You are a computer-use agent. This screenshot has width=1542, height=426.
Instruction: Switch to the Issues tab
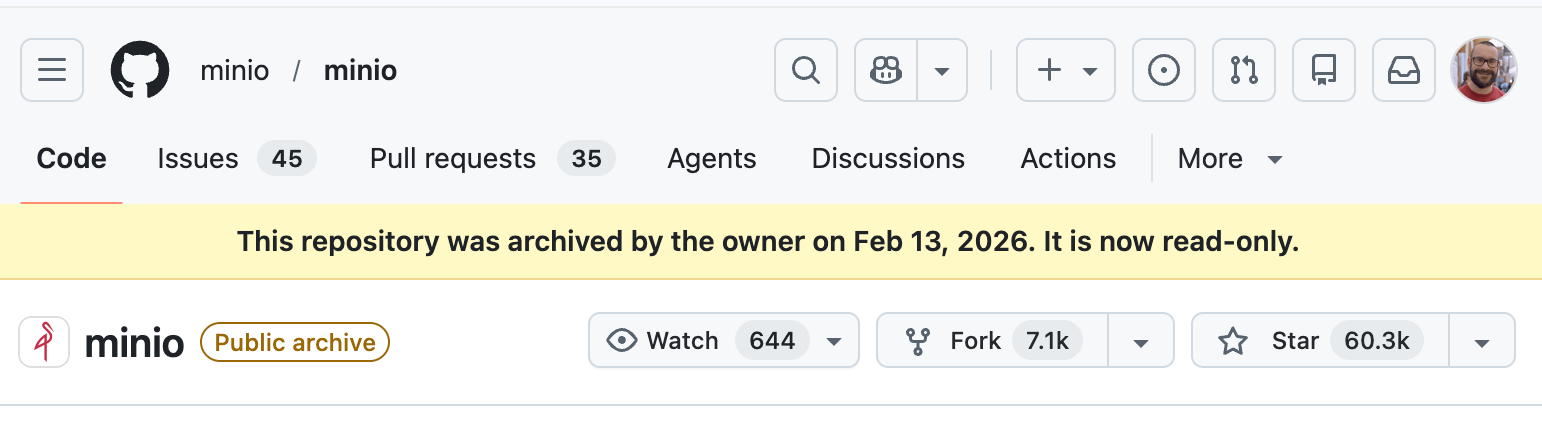coord(236,159)
